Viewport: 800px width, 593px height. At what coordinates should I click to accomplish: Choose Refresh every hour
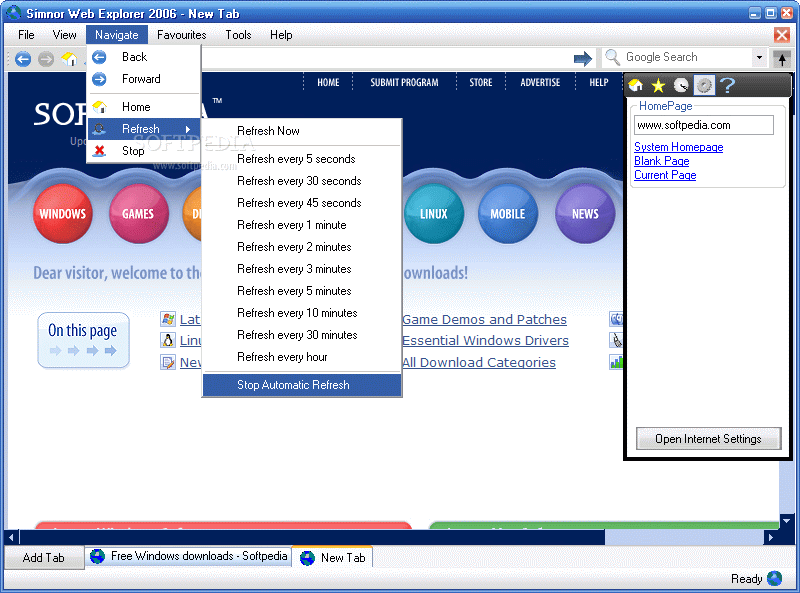click(x=302, y=357)
